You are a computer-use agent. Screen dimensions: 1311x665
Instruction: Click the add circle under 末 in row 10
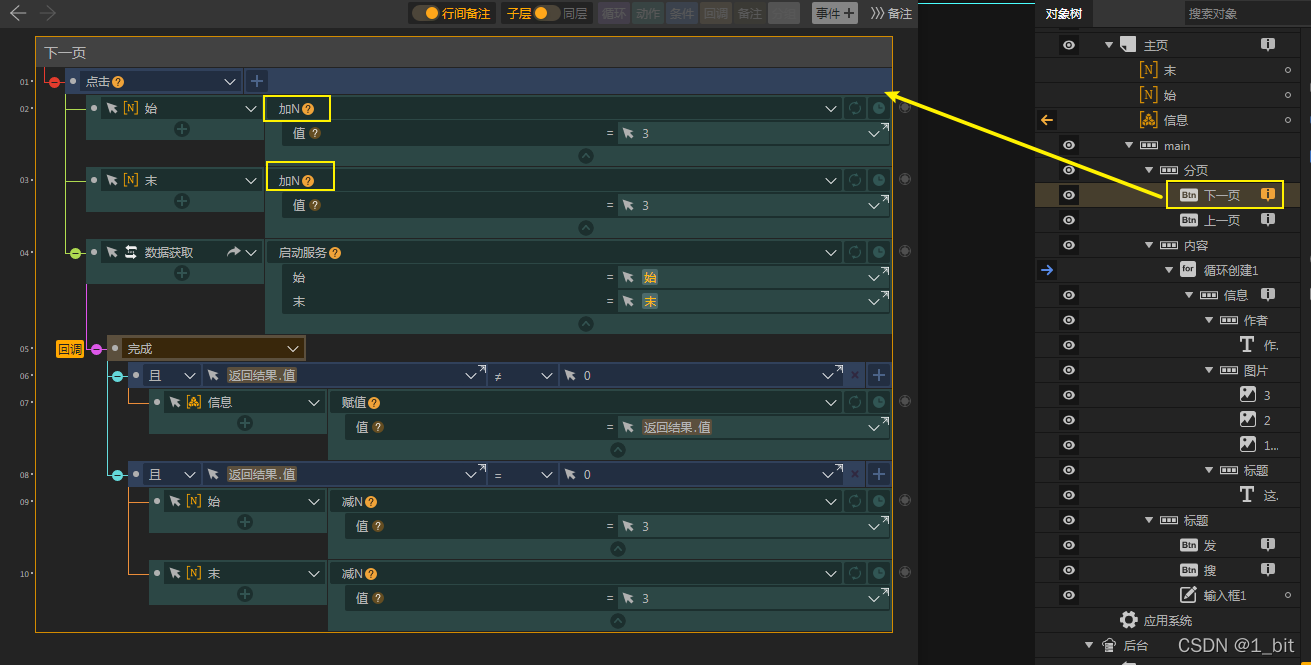(245, 594)
